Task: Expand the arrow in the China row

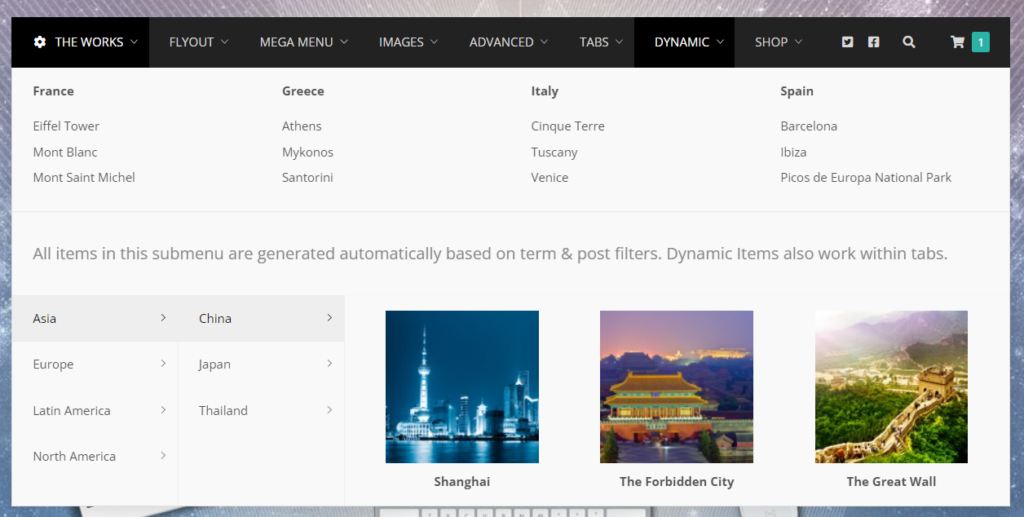Action: coord(330,318)
